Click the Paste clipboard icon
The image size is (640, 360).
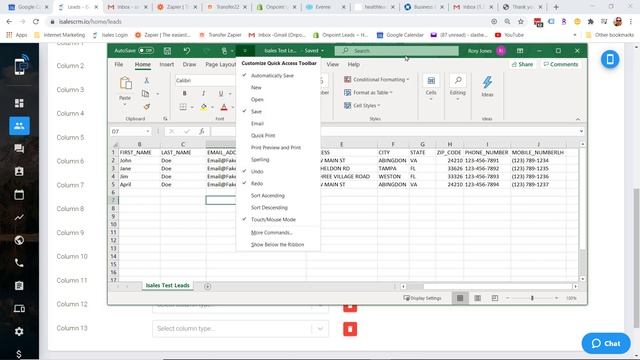(x=125, y=83)
